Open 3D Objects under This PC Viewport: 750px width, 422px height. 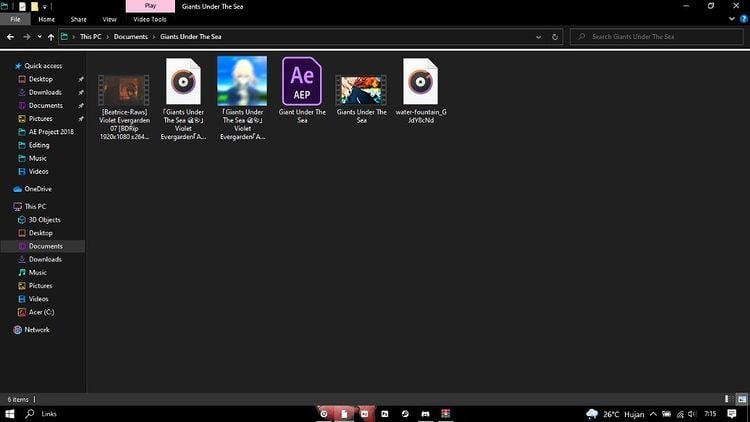(x=44, y=220)
